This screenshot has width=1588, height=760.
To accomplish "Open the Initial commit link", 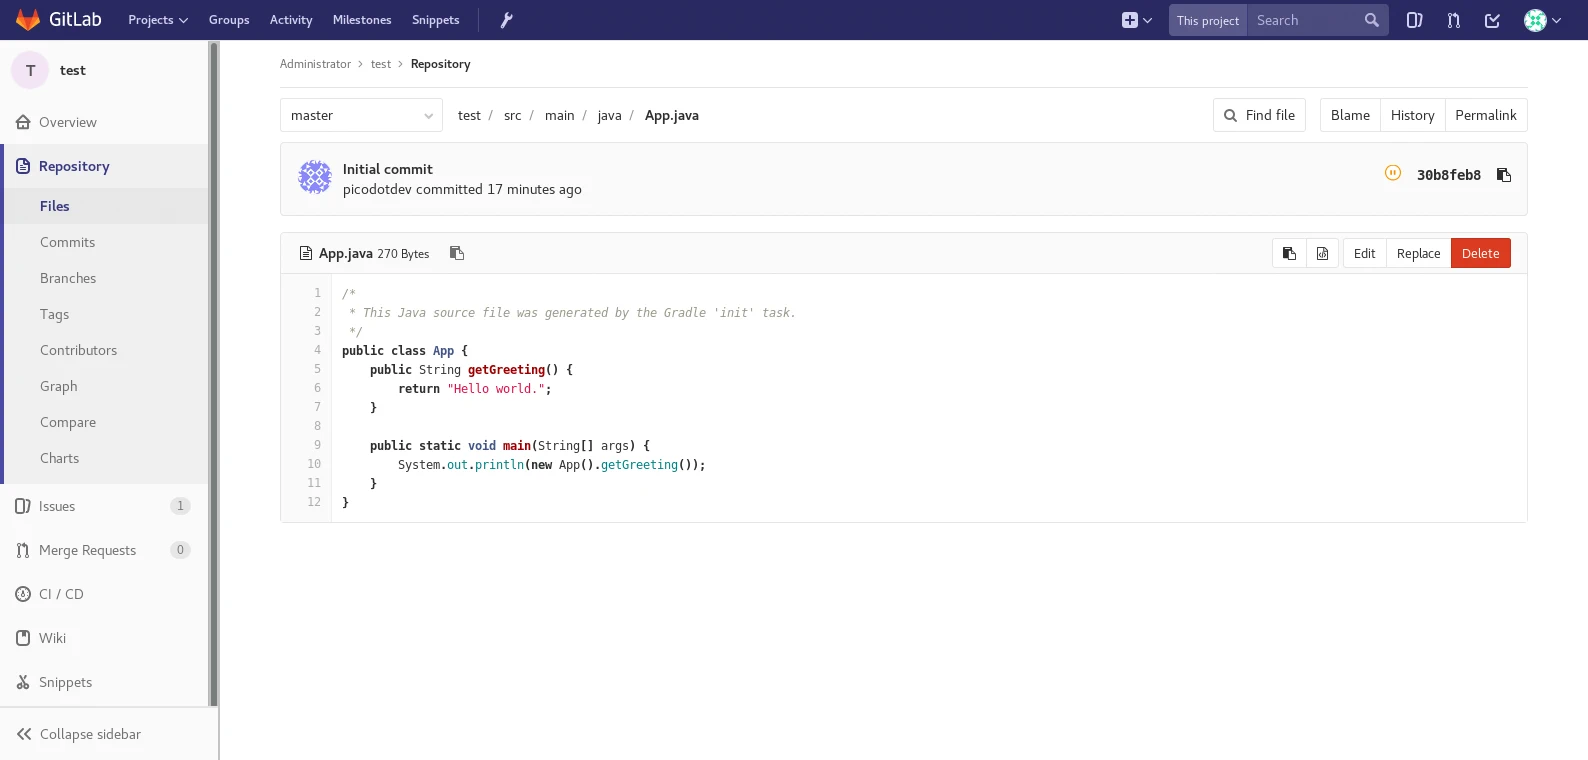I will click(x=388, y=169).
